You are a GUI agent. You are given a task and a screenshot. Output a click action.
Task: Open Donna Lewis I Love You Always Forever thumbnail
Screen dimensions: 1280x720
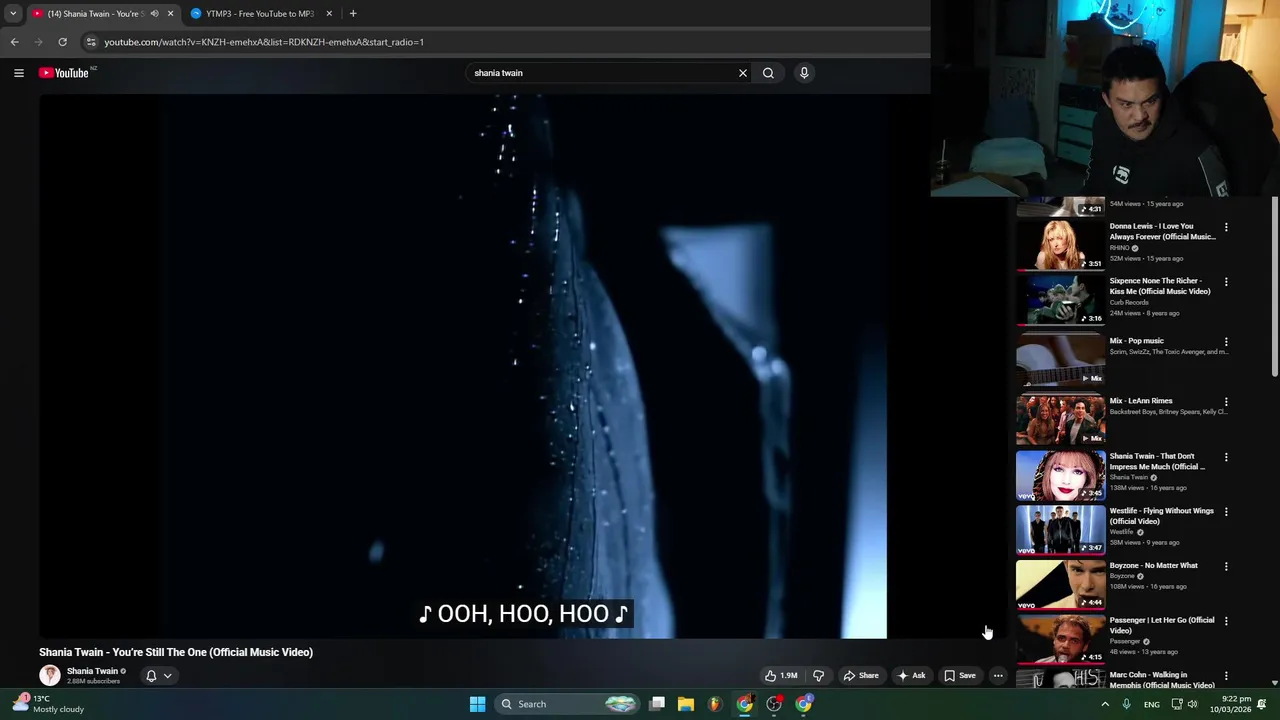point(1061,245)
